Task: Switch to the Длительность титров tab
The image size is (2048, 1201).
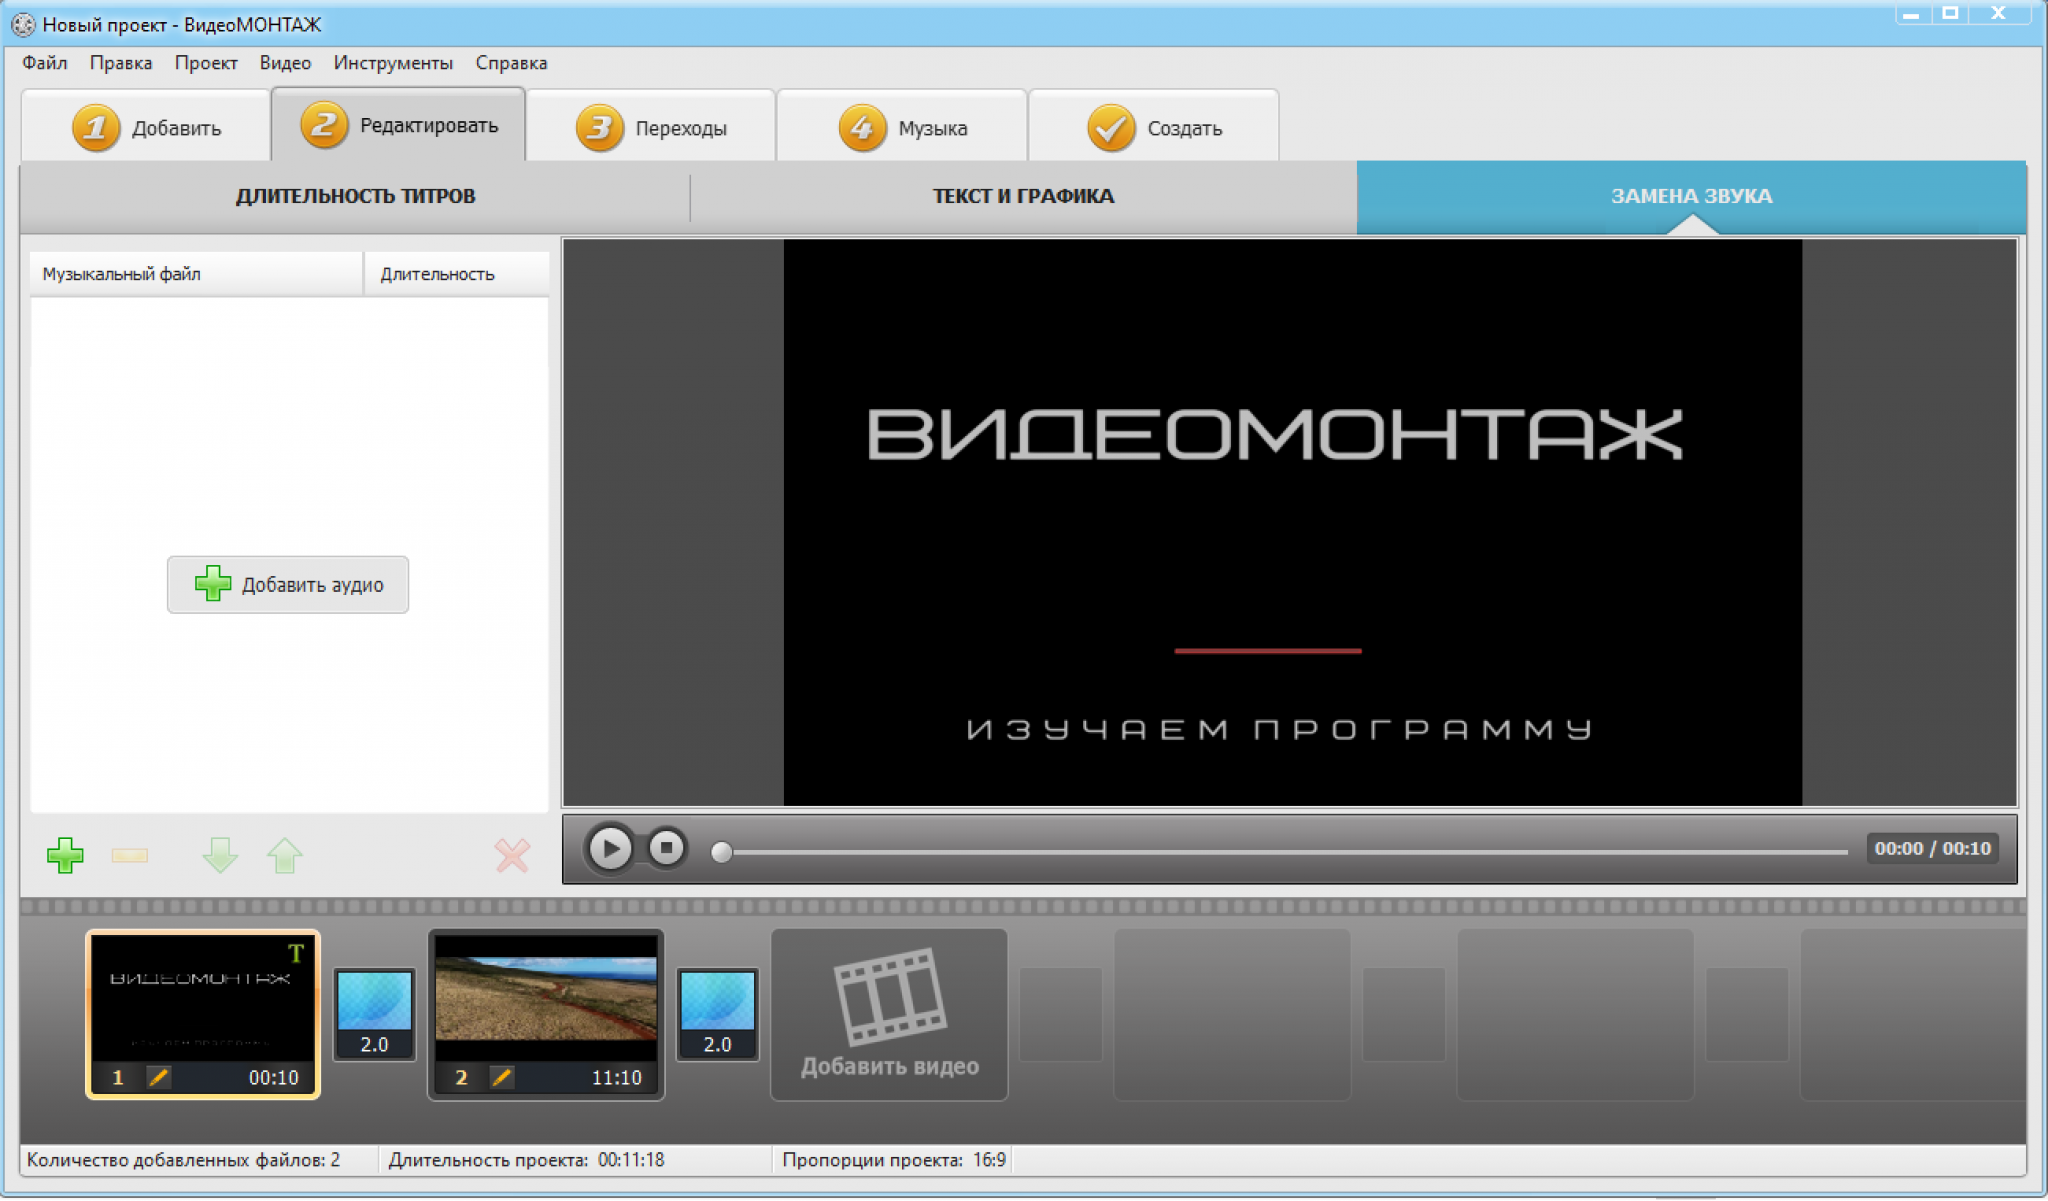Action: (354, 196)
